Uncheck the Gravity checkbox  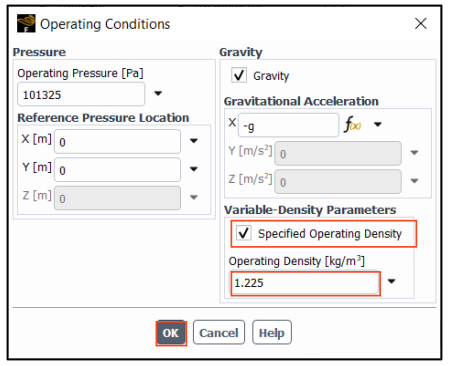click(239, 75)
